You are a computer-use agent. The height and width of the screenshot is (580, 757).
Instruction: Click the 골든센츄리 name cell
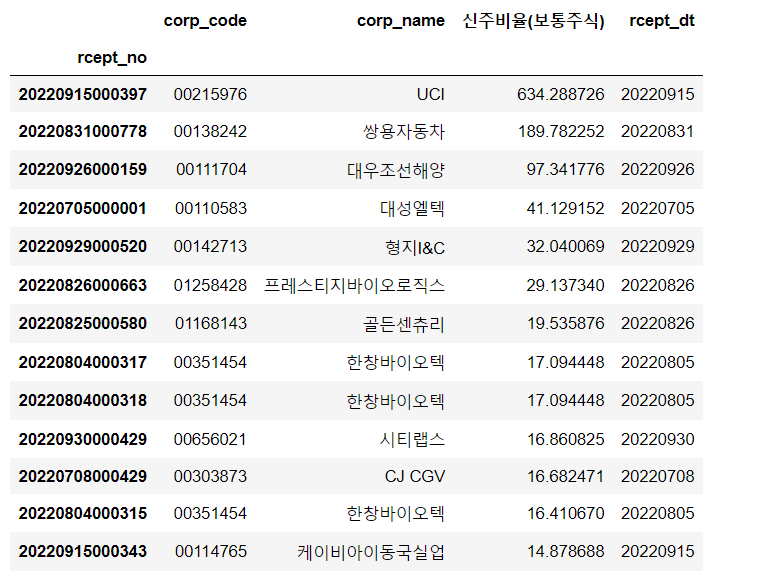coord(404,324)
